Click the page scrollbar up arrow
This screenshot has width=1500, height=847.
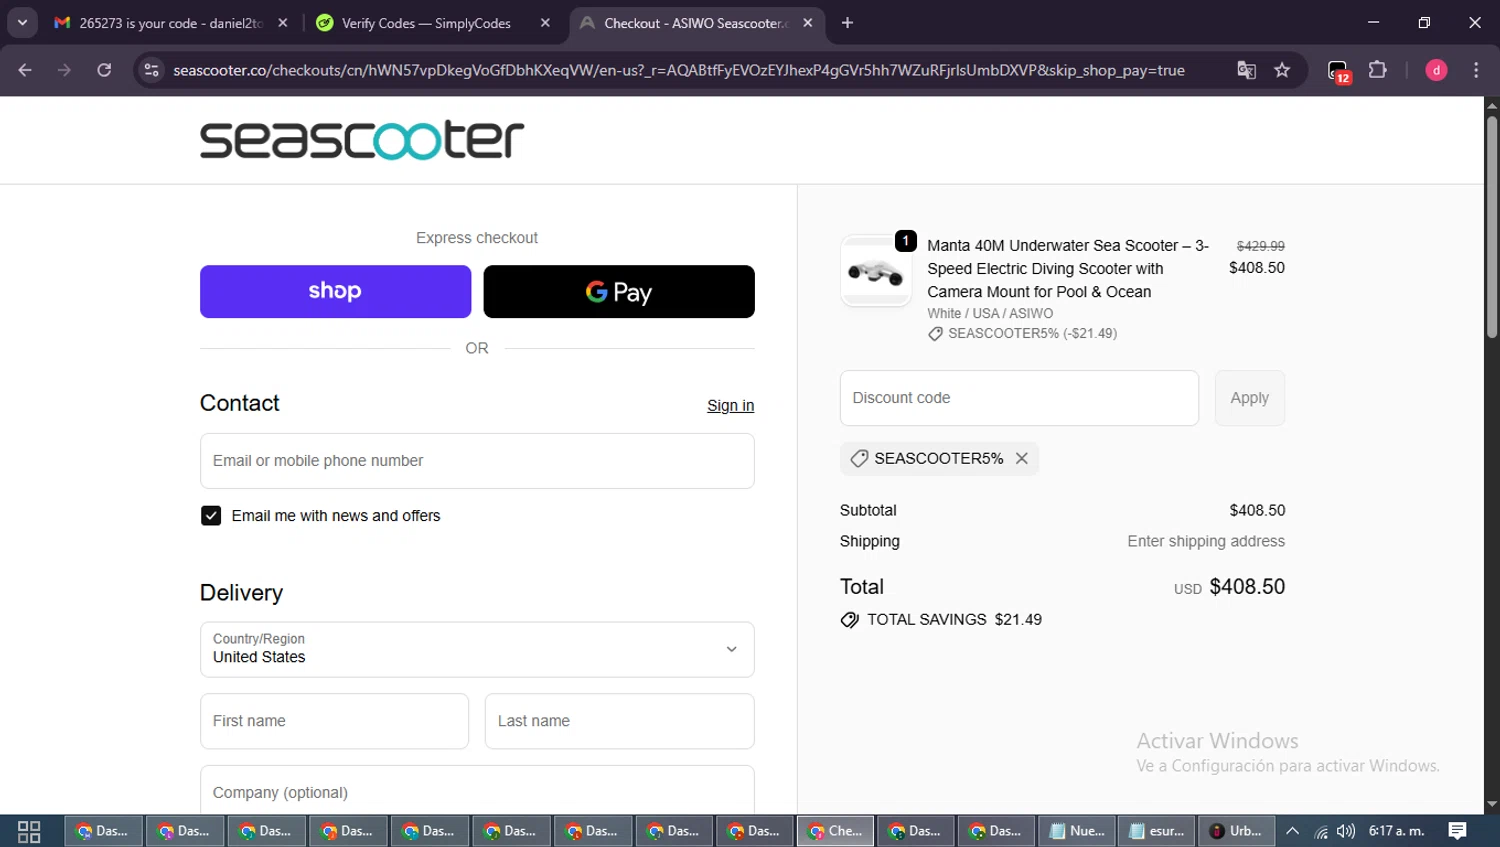(x=1492, y=104)
